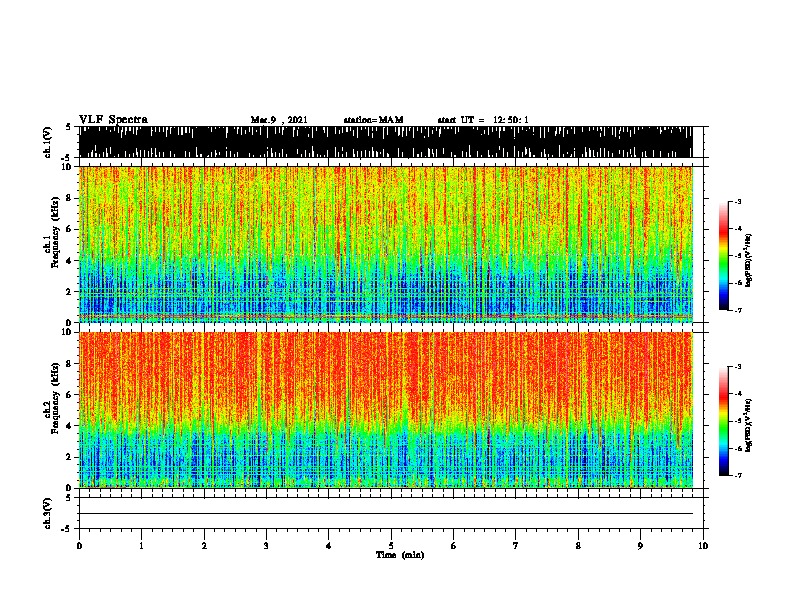Click the flat ch.3 voltage trace line
This screenshot has height=612, width=792.
click(385, 514)
